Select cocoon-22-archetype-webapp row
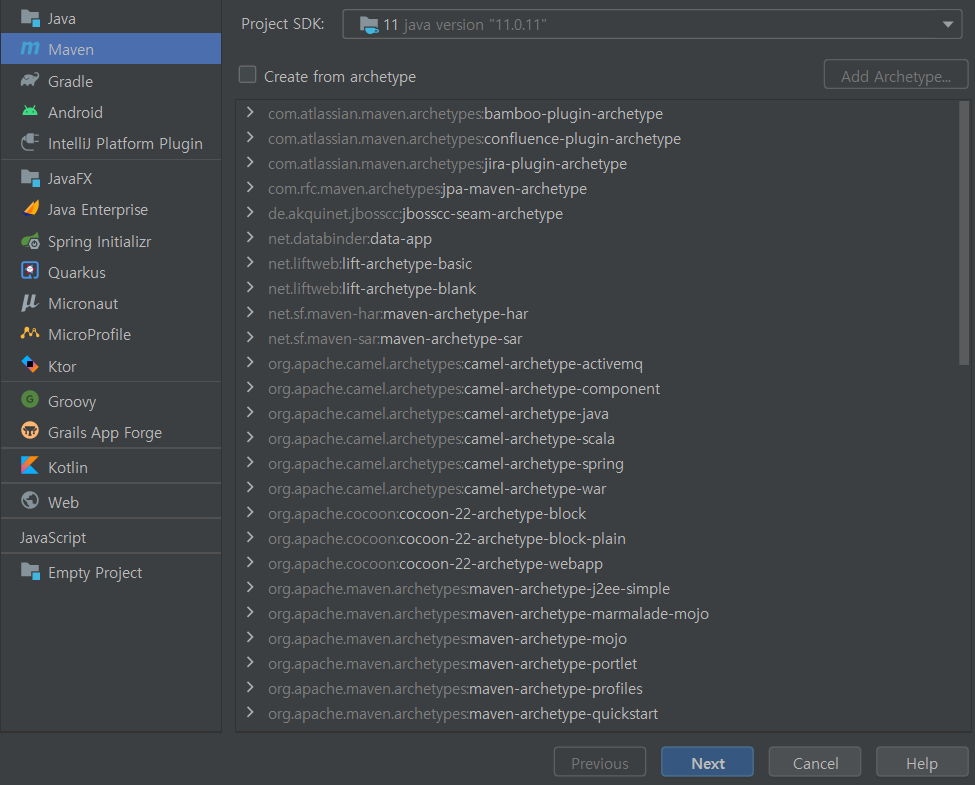 pyautogui.click(x=598, y=564)
